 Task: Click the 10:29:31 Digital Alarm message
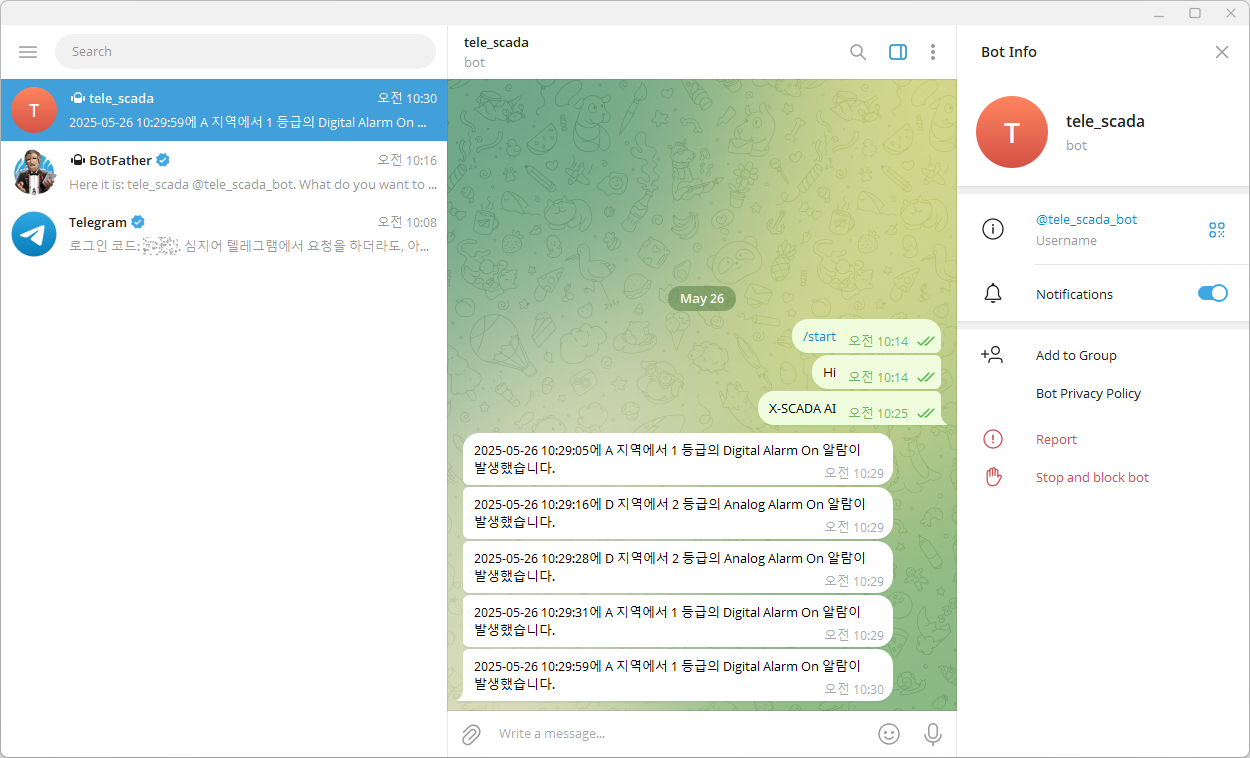coord(678,621)
